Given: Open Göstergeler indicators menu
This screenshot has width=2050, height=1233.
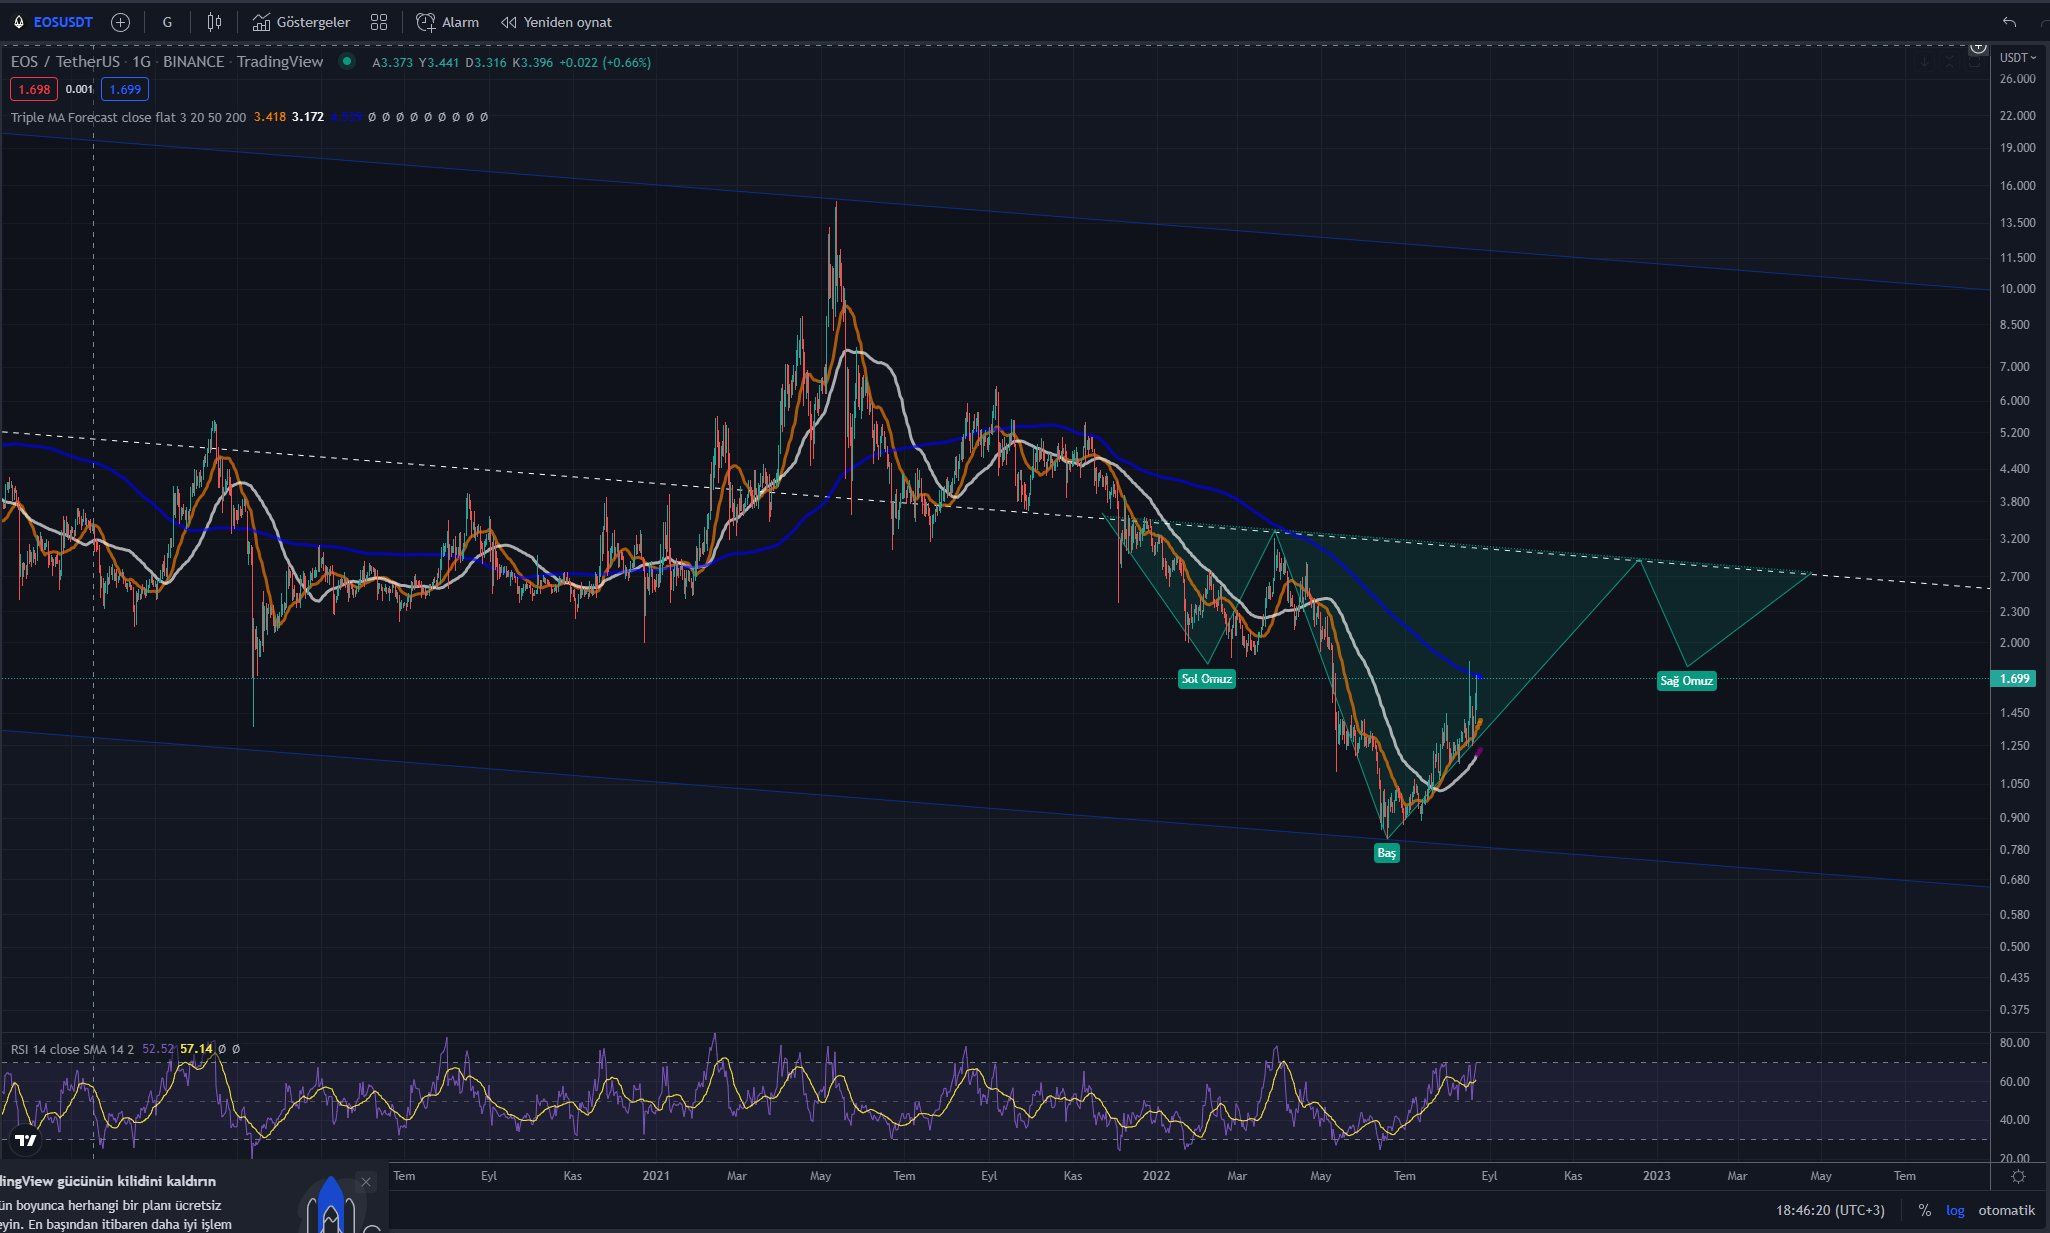Looking at the screenshot, I should point(301,22).
